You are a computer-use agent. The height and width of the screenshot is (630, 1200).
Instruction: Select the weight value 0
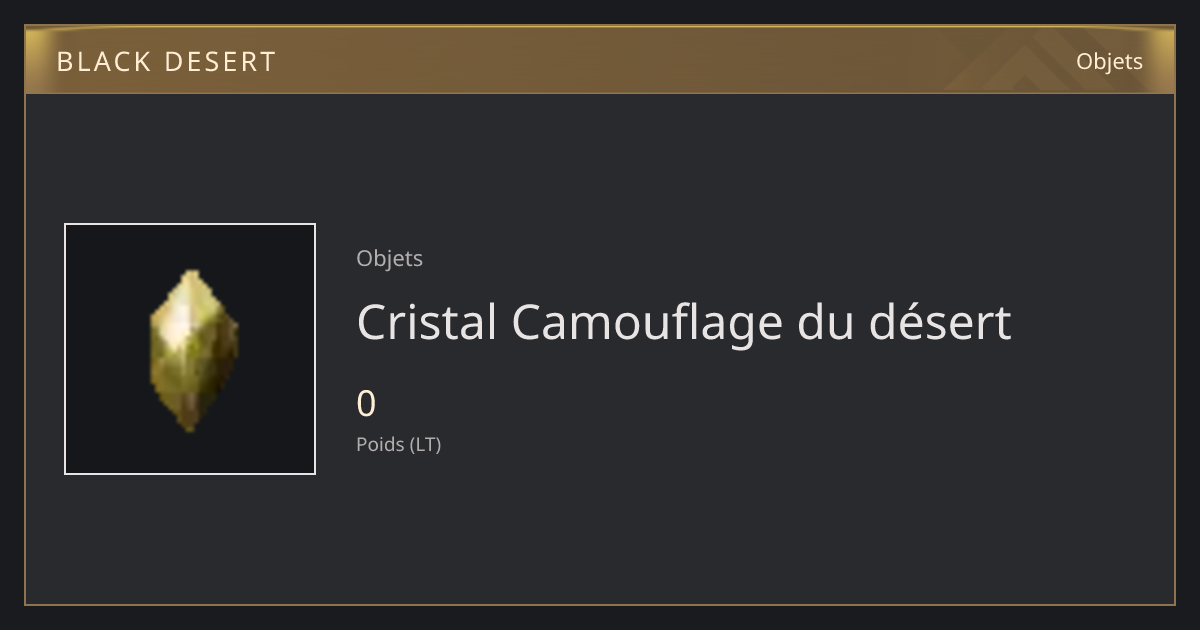coord(366,404)
